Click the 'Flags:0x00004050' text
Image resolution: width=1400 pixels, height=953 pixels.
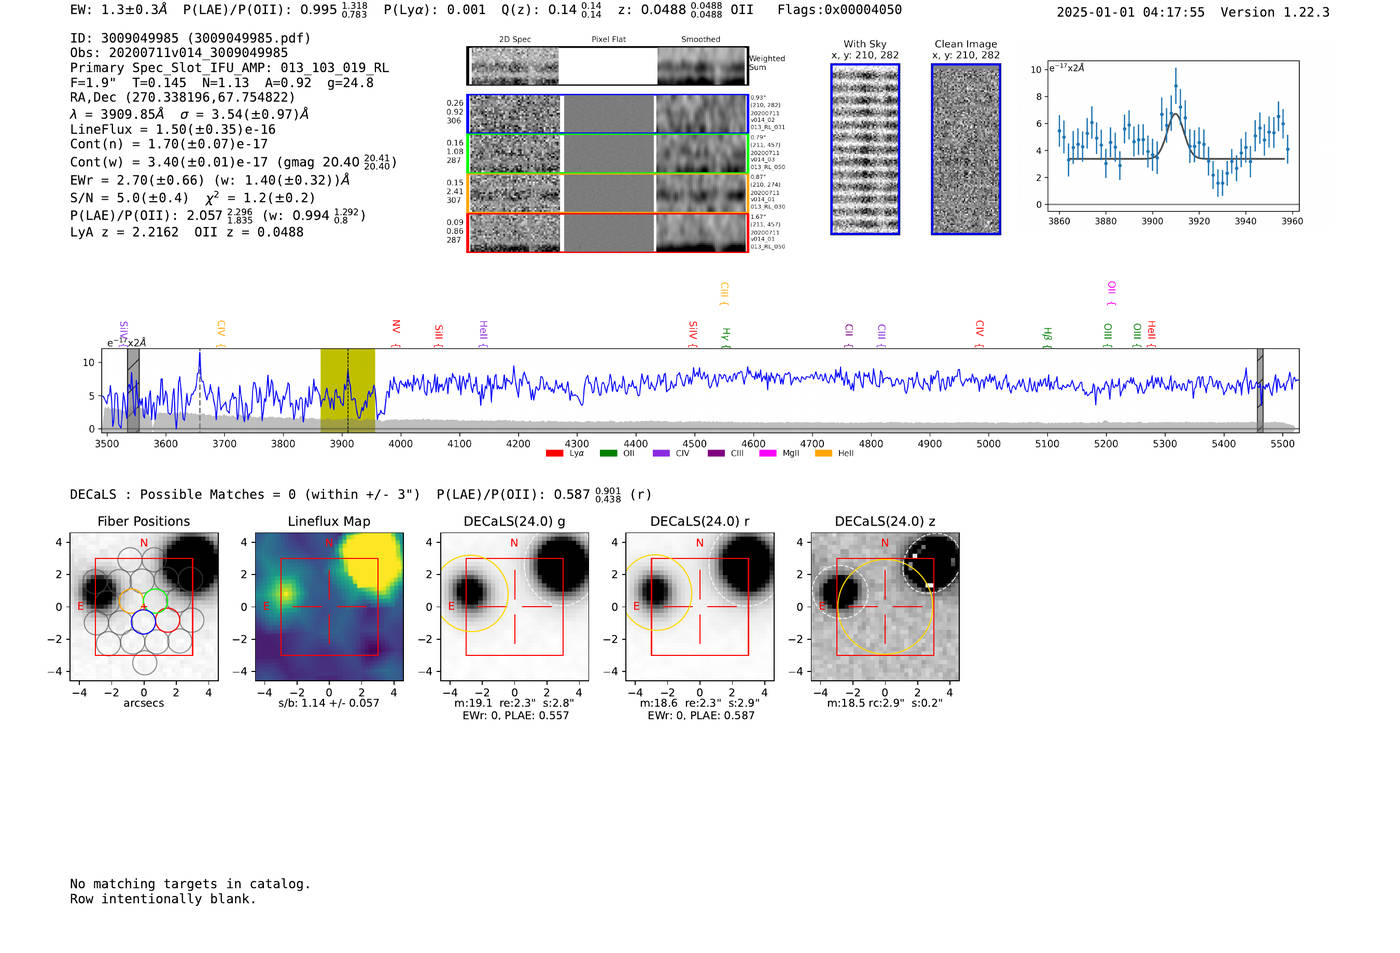tap(839, 10)
